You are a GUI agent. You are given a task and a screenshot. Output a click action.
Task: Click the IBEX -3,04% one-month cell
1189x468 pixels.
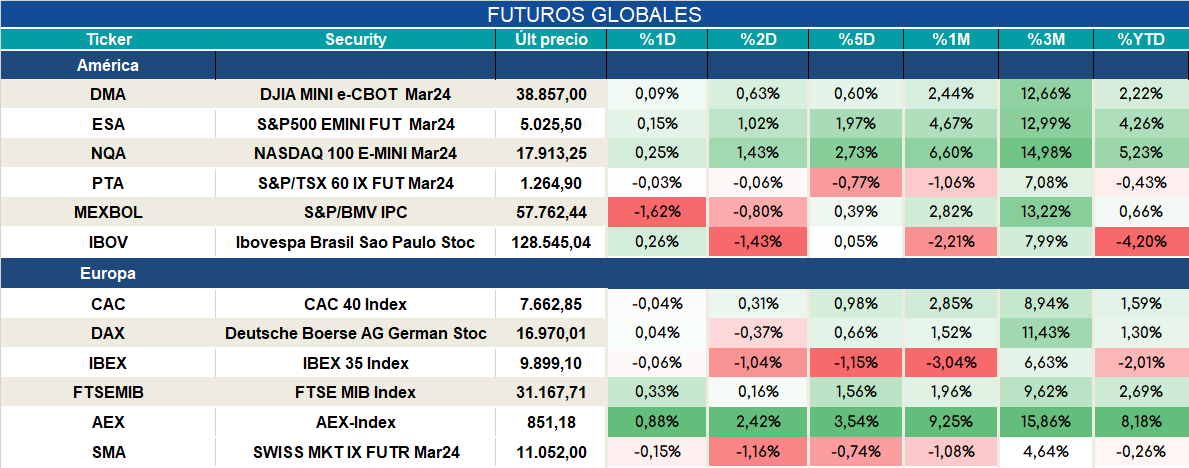coord(951,364)
